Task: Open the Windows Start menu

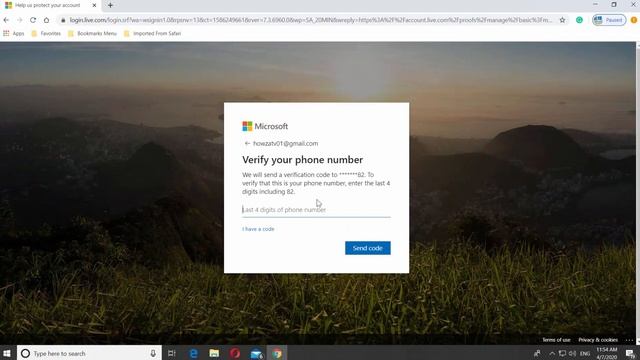Action: 7,353
